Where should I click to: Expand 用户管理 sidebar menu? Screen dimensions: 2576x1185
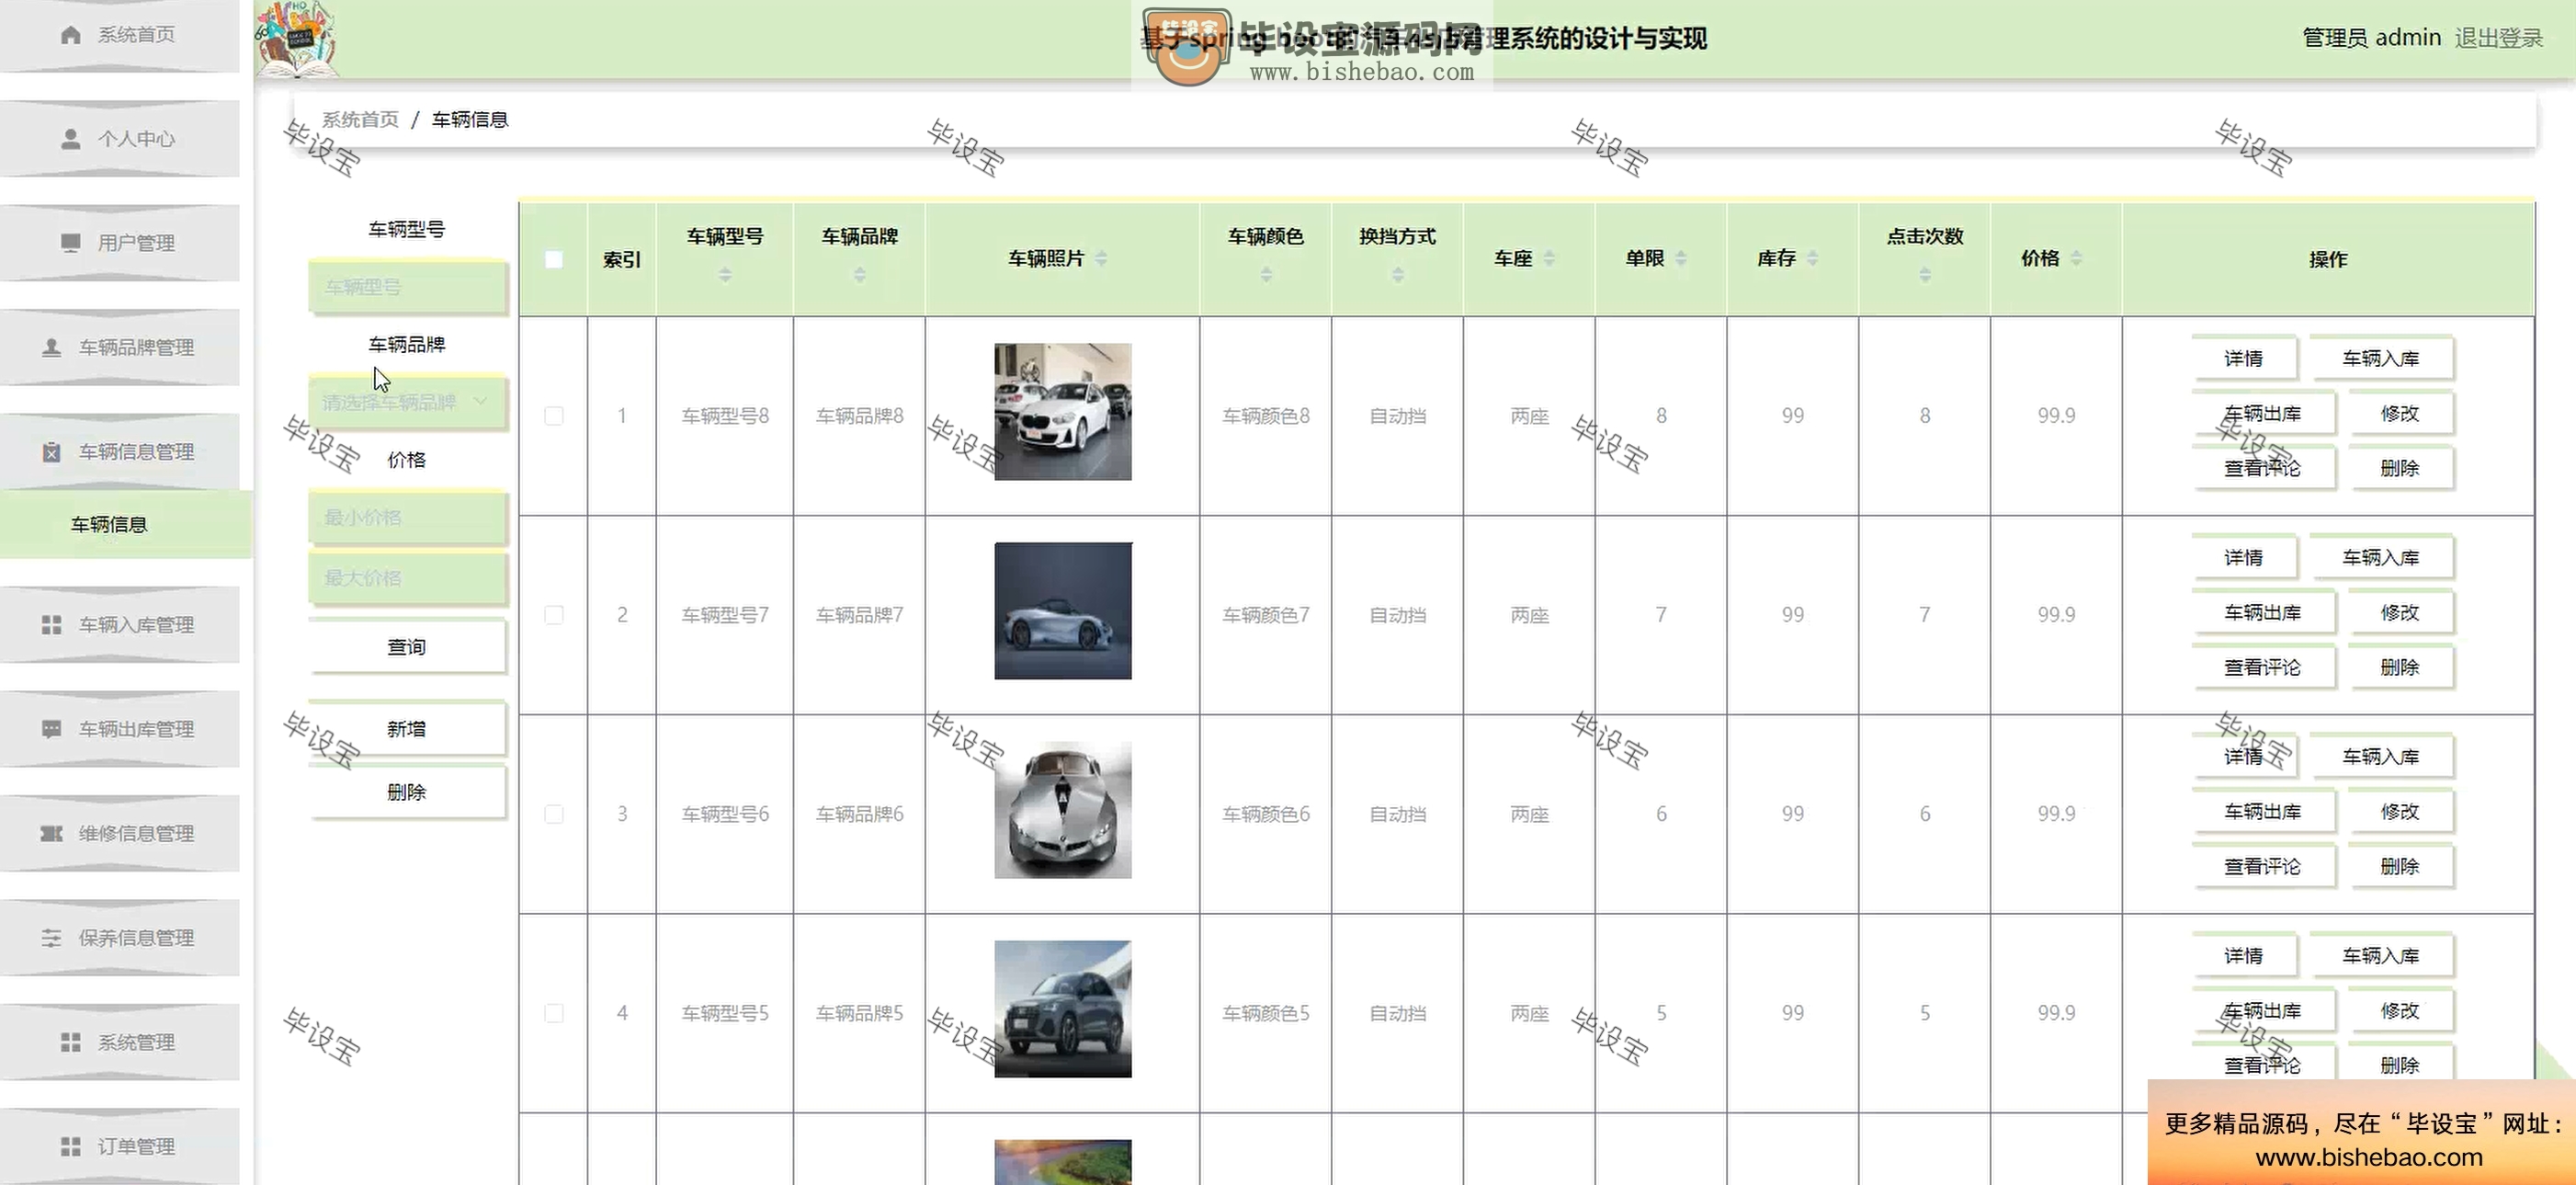[x=120, y=243]
